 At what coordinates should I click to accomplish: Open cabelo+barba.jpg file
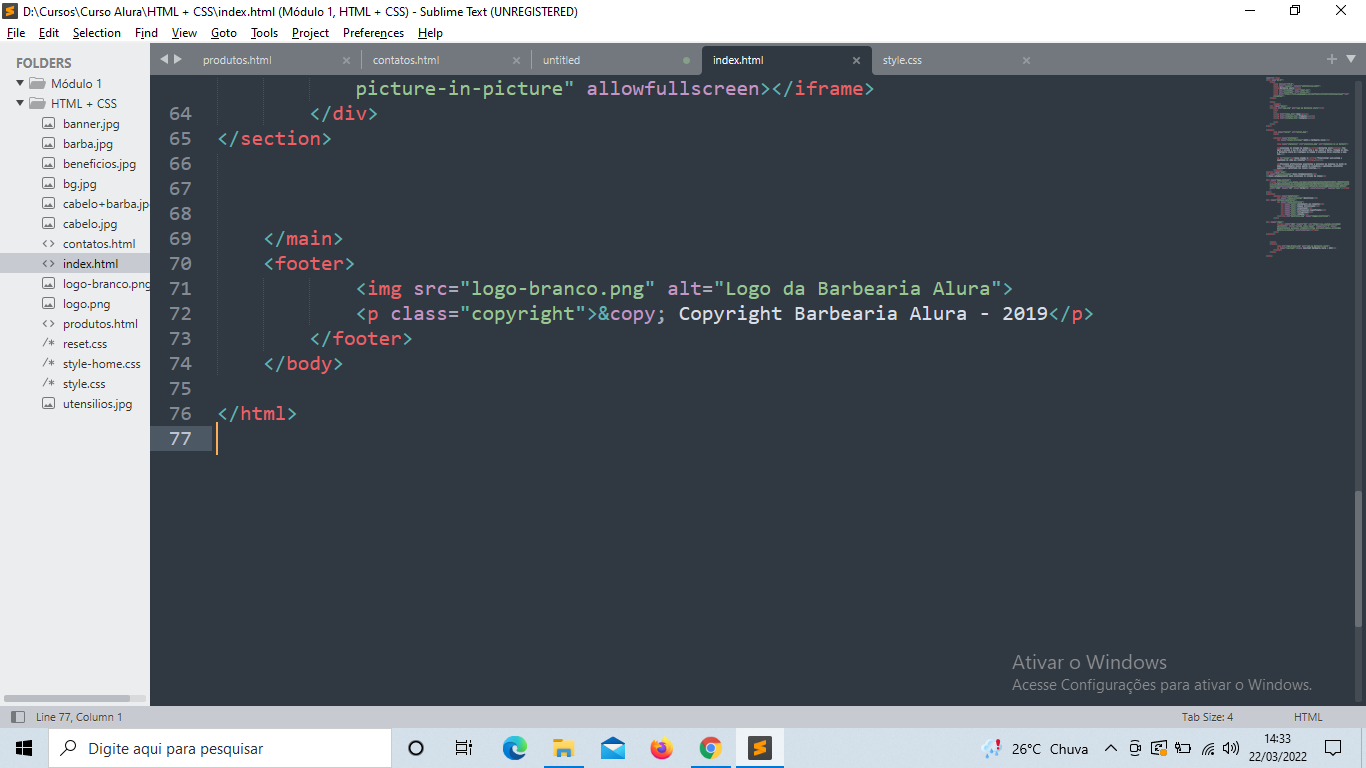pyautogui.click(x=106, y=204)
